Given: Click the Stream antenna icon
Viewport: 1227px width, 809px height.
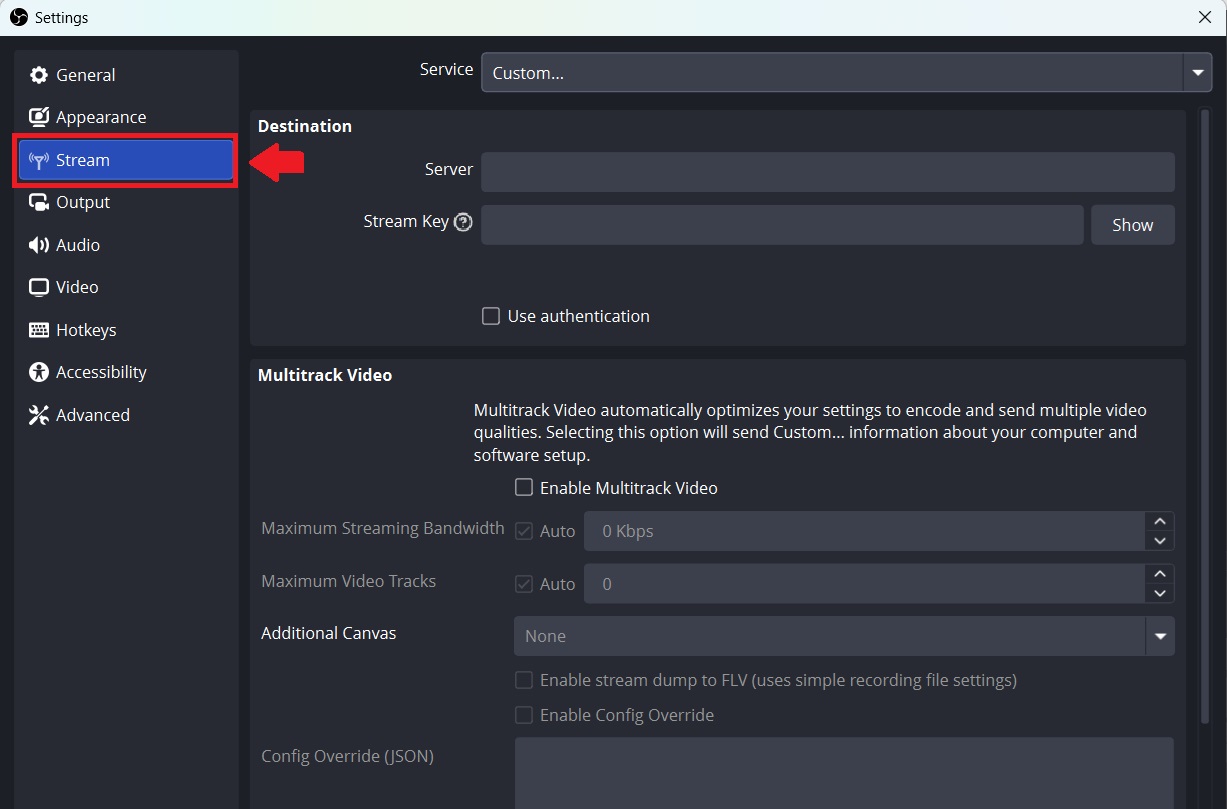Looking at the screenshot, I should tap(39, 160).
